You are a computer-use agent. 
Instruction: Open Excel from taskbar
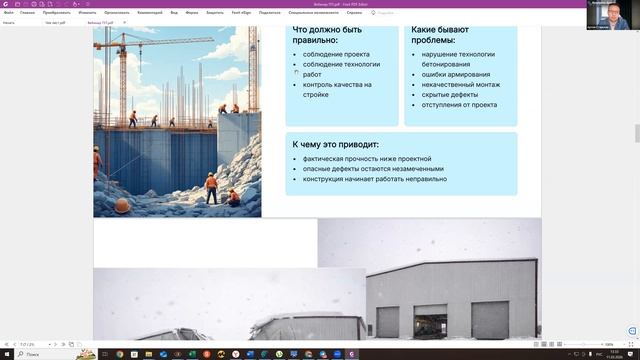pyautogui.click(x=192, y=354)
